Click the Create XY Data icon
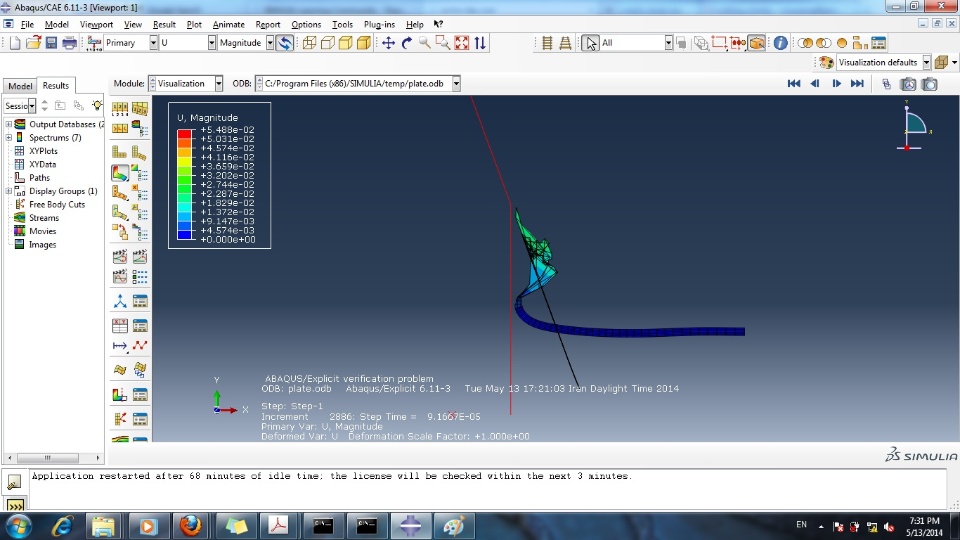This screenshot has width=960, height=540. point(120,326)
